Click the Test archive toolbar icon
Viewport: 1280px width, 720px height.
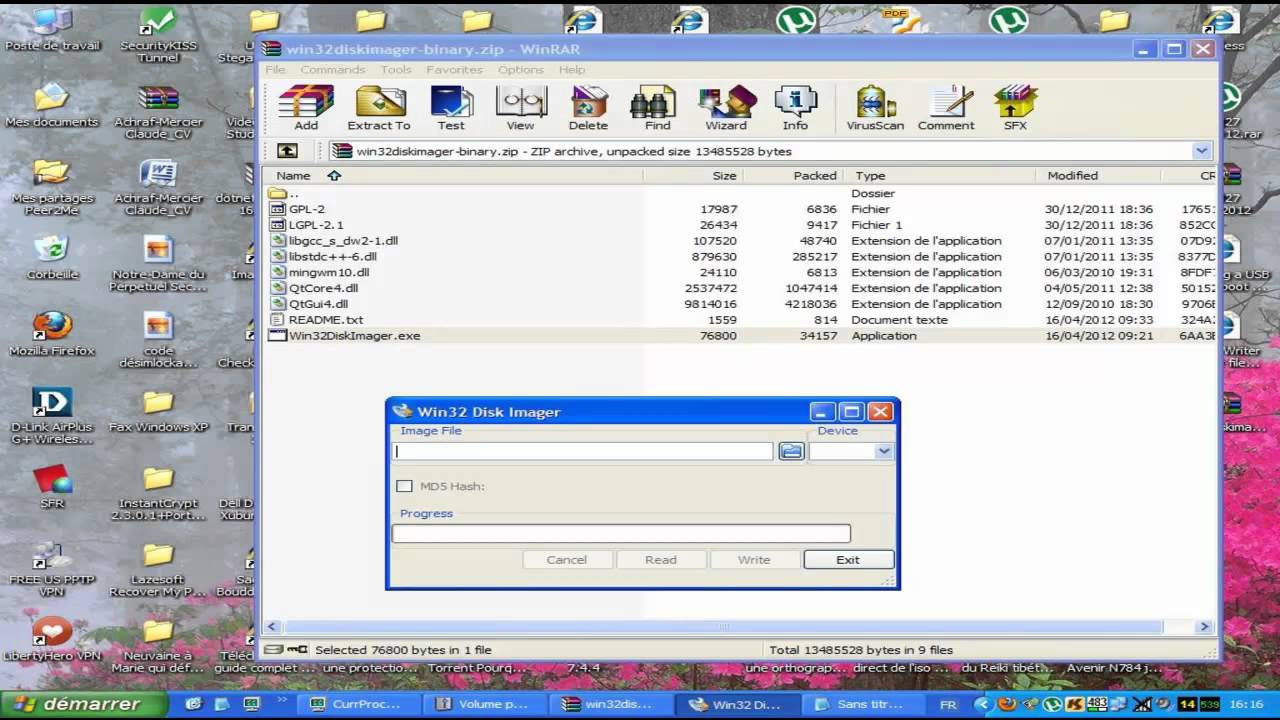point(451,108)
